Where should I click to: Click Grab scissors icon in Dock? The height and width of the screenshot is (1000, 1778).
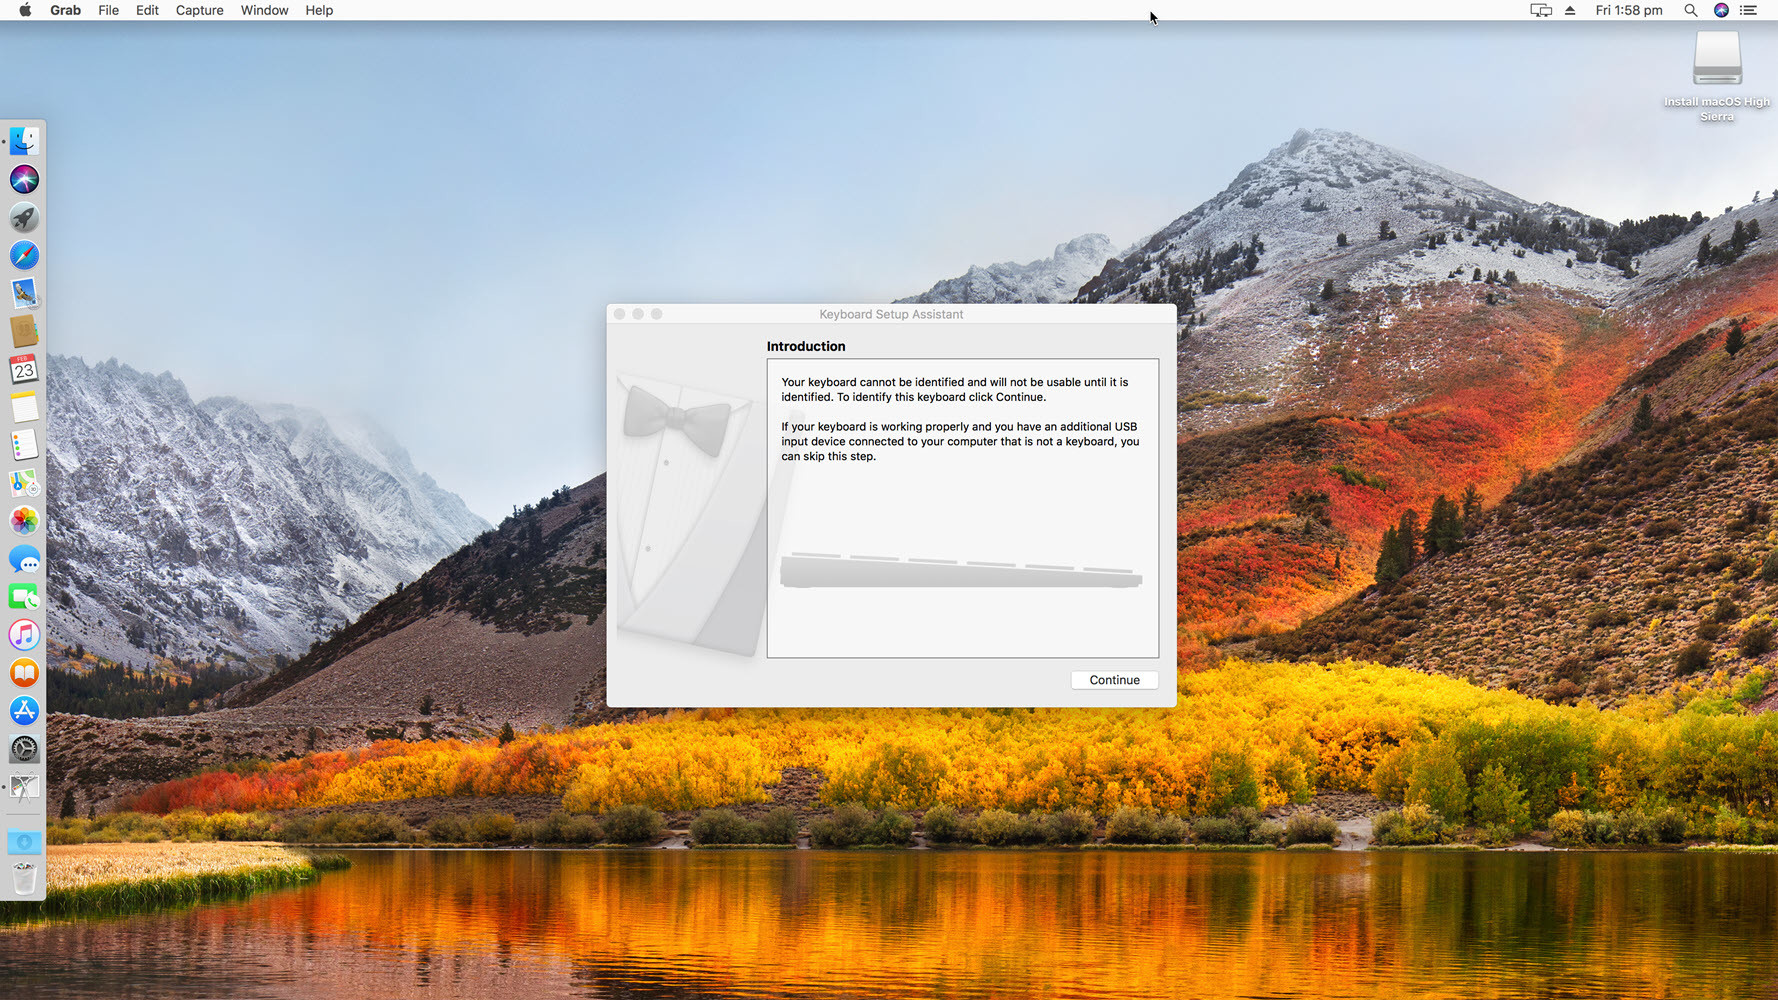click(24, 787)
